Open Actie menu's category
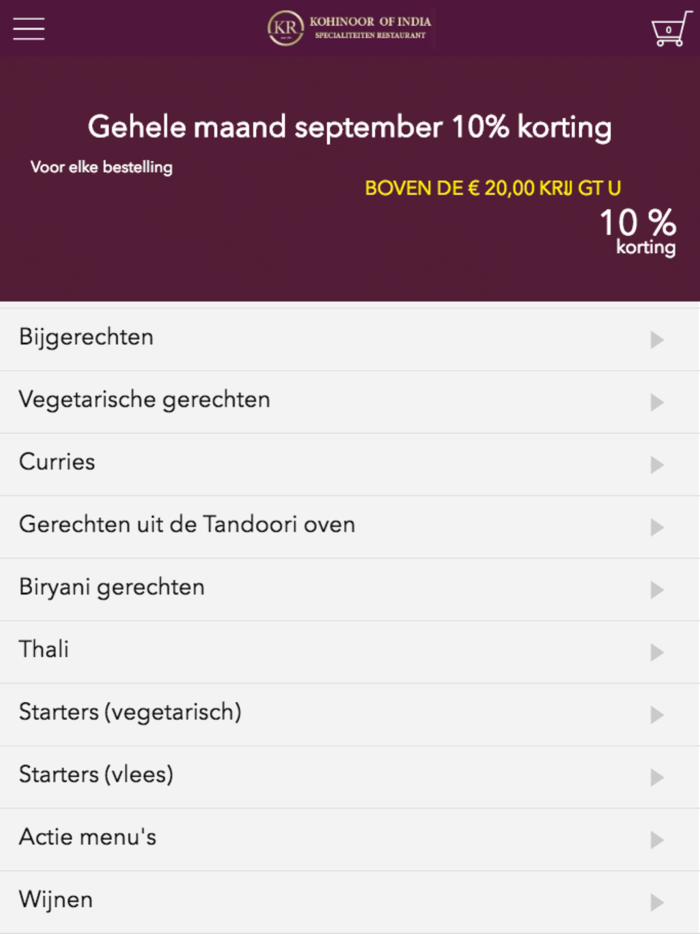This screenshot has width=700, height=934. point(88,837)
